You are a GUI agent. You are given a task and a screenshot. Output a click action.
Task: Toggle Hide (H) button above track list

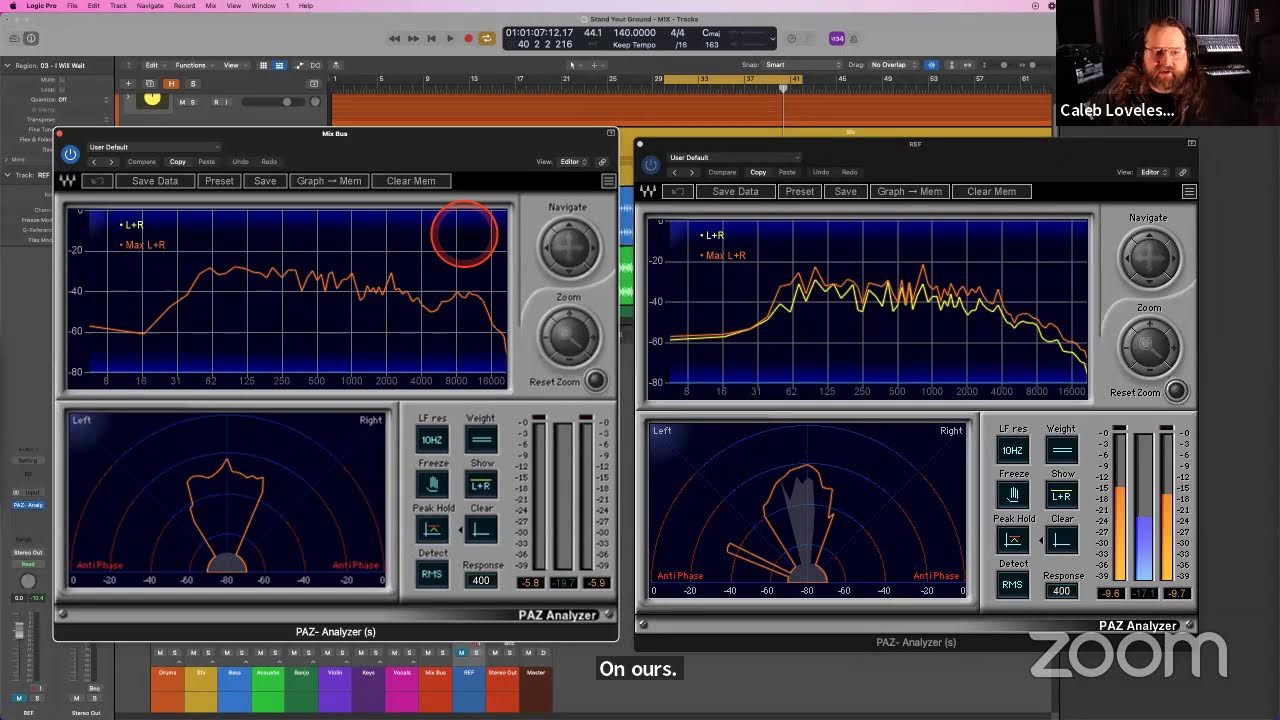click(172, 84)
